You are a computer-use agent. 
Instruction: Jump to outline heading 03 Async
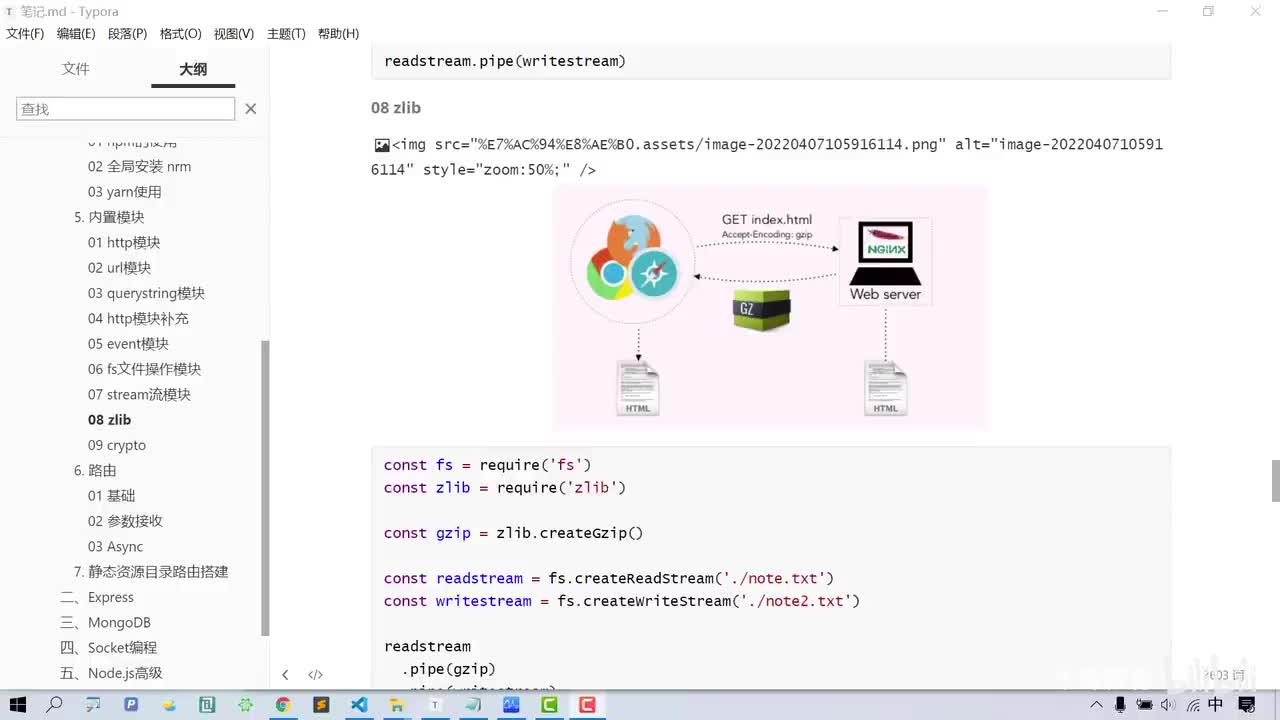115,547
